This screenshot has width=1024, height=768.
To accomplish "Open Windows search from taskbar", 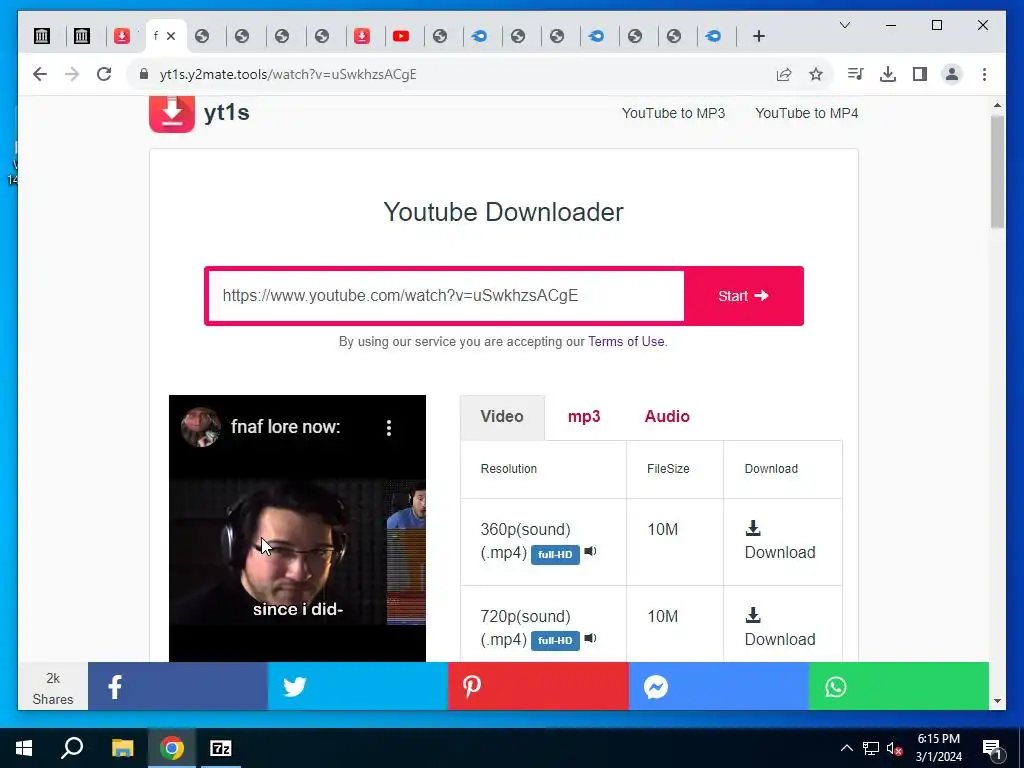I will (72, 748).
